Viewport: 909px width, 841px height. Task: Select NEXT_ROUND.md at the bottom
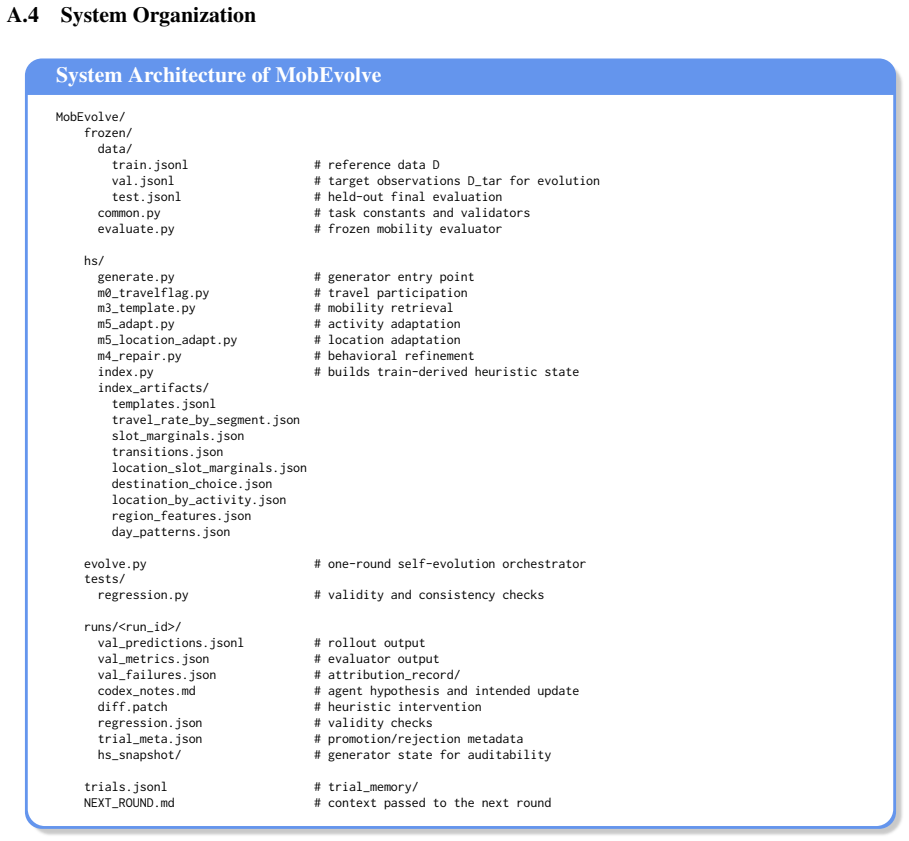(x=129, y=803)
